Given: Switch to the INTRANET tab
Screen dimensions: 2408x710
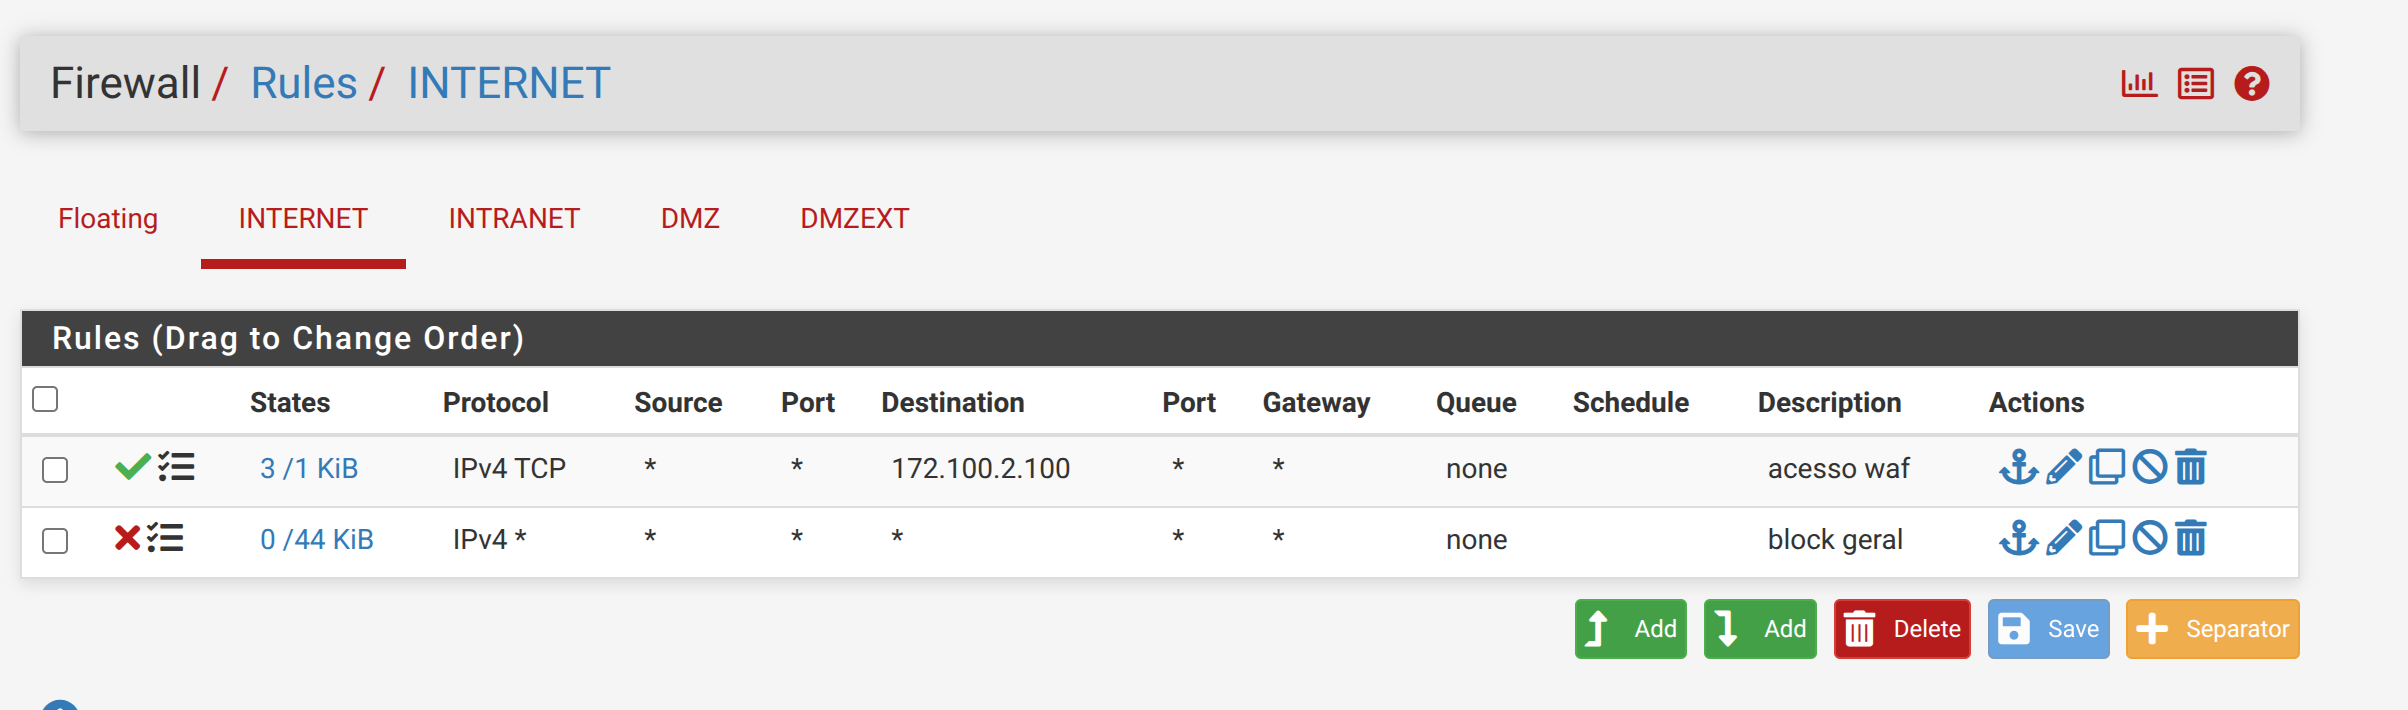Looking at the screenshot, I should click(514, 219).
